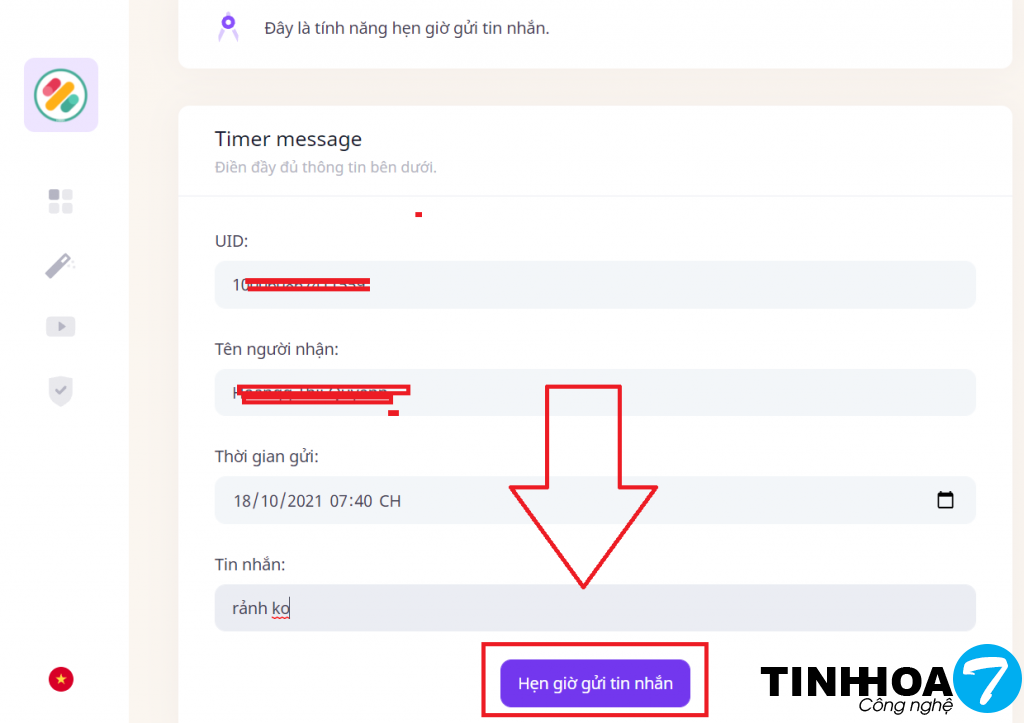Screen dimensions: 1024x723
Task: Click the Vietnam flag language icon
Action: click(61, 679)
